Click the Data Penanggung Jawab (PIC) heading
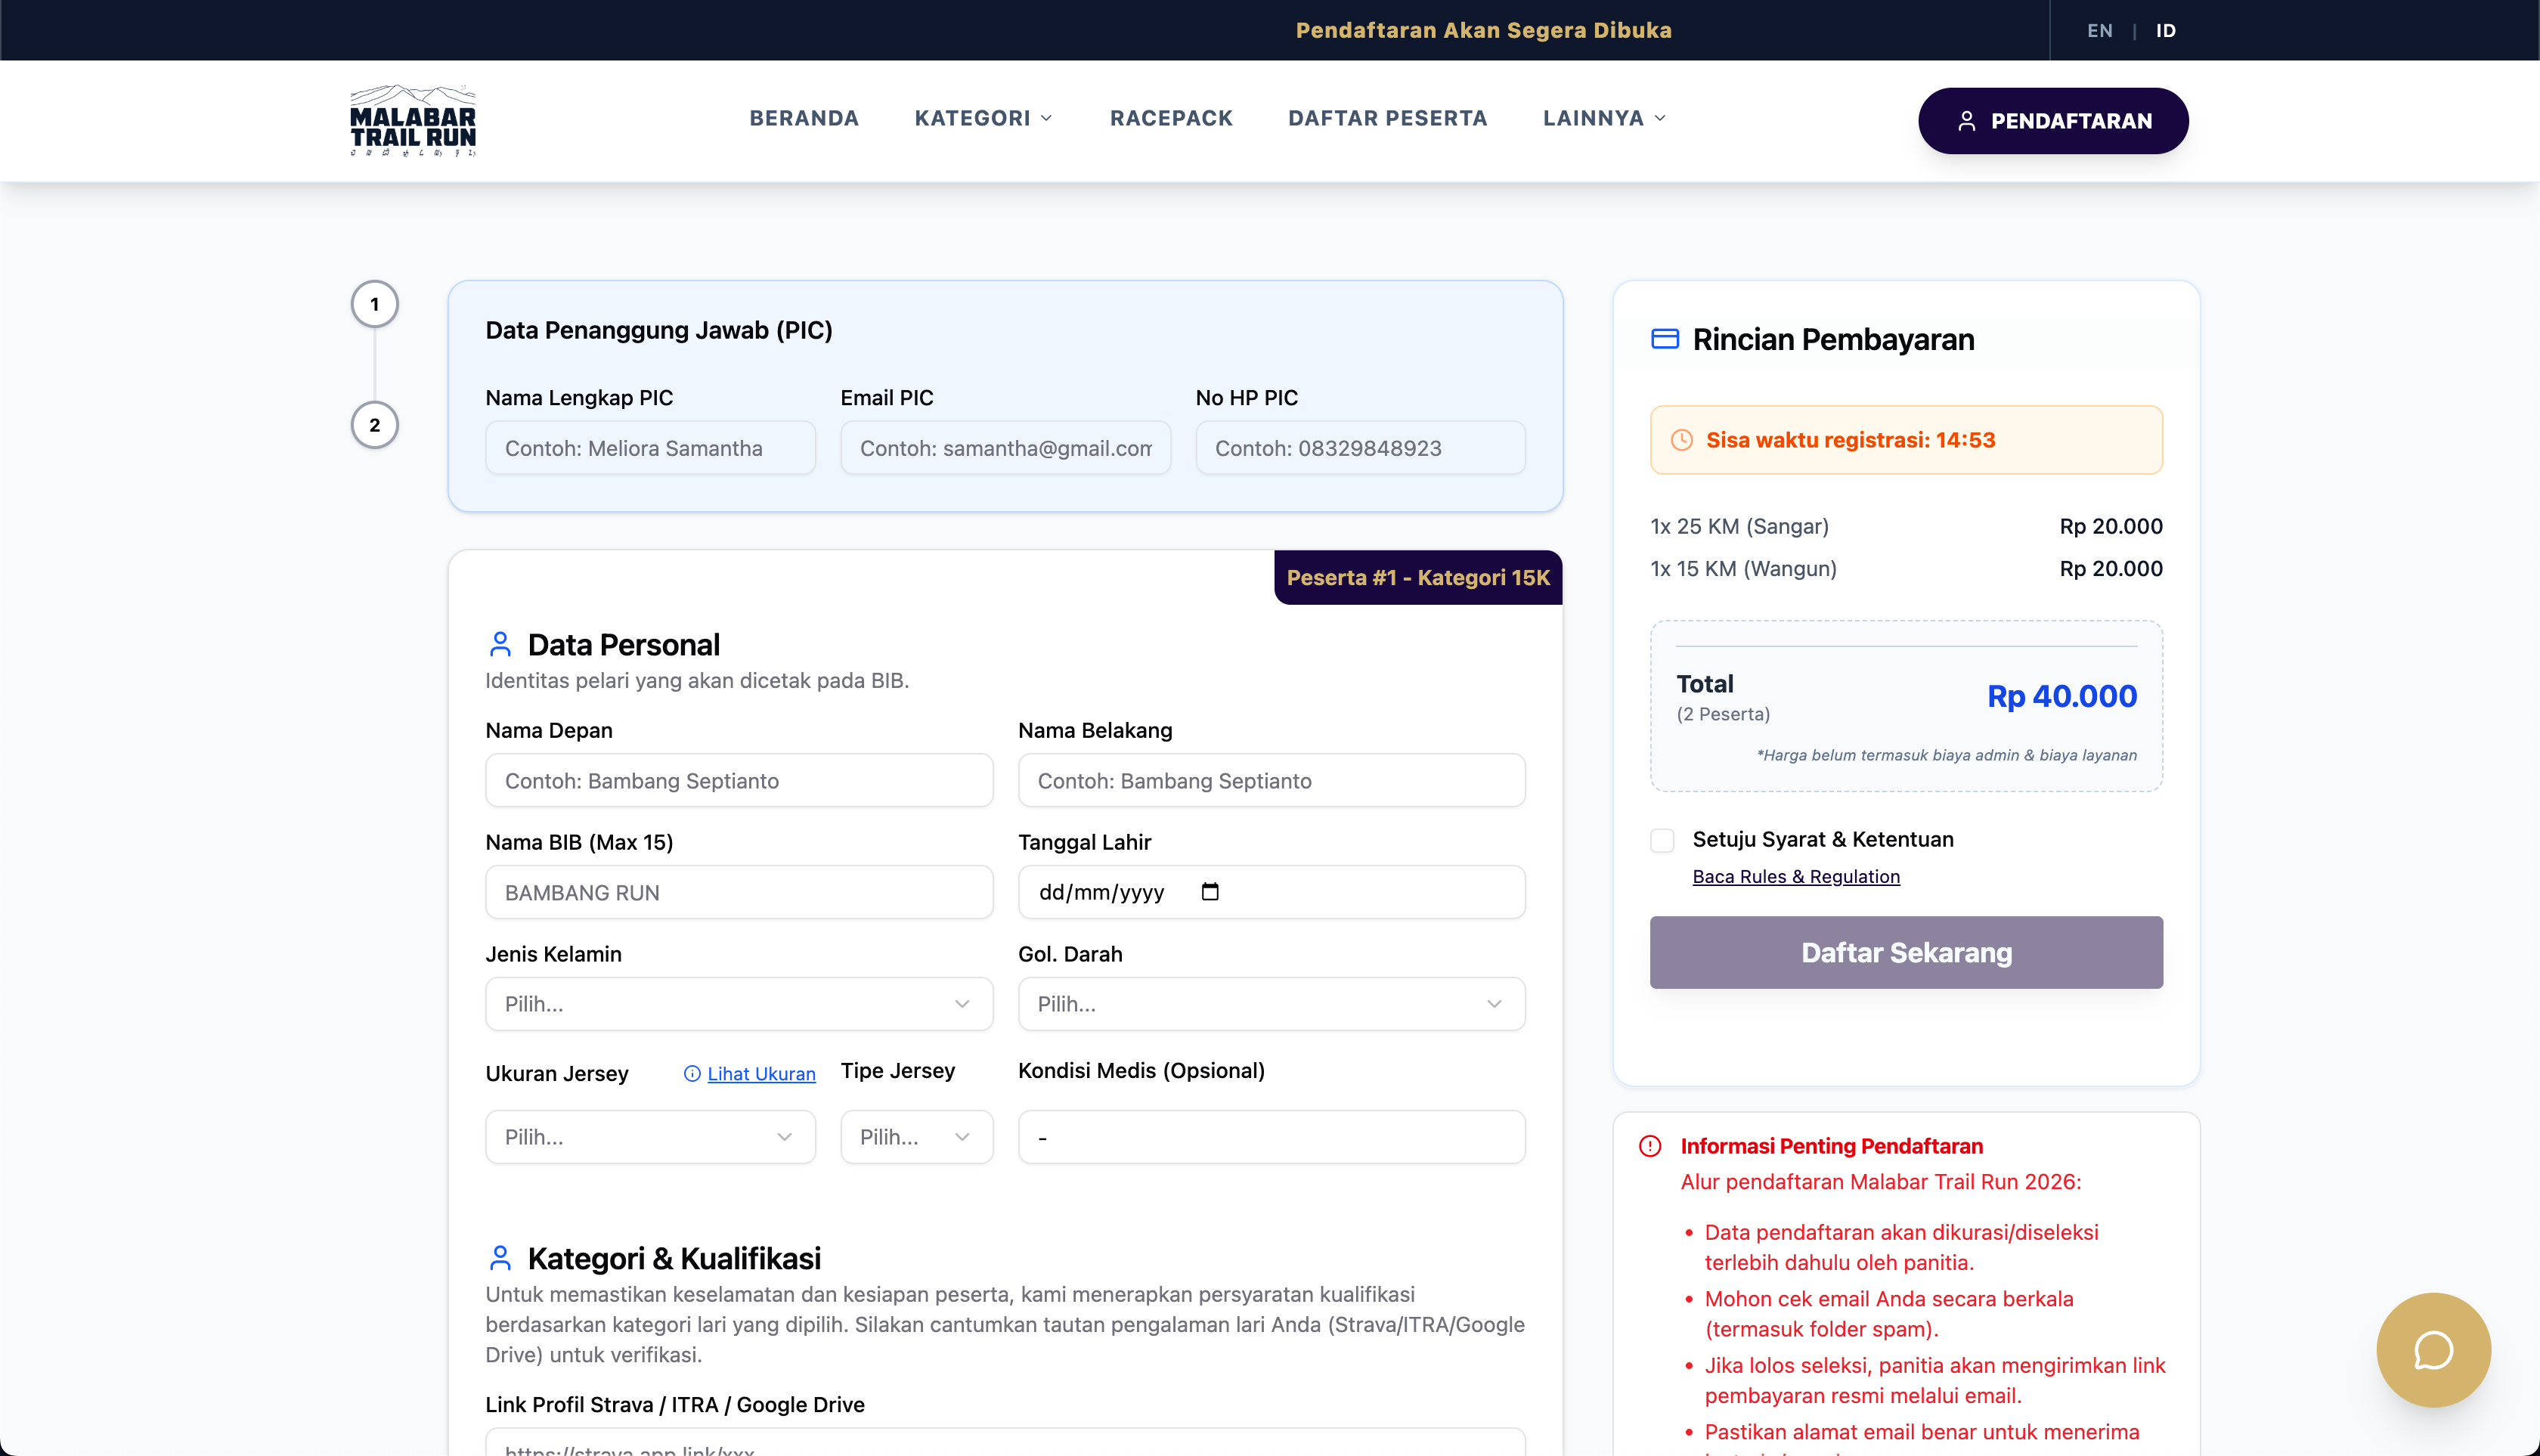Image resolution: width=2540 pixels, height=1456 pixels. click(659, 330)
